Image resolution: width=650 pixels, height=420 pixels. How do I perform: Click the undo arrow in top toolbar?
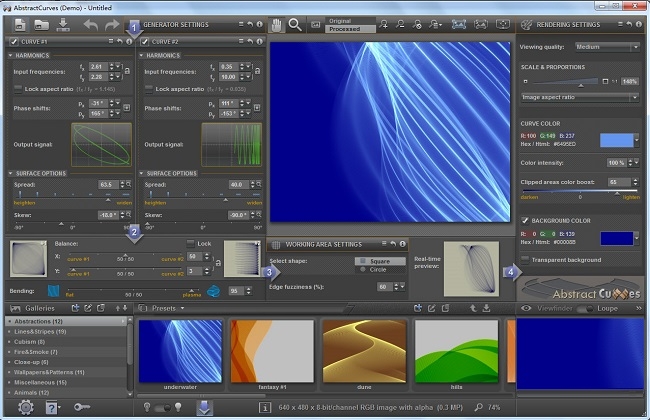(91, 25)
